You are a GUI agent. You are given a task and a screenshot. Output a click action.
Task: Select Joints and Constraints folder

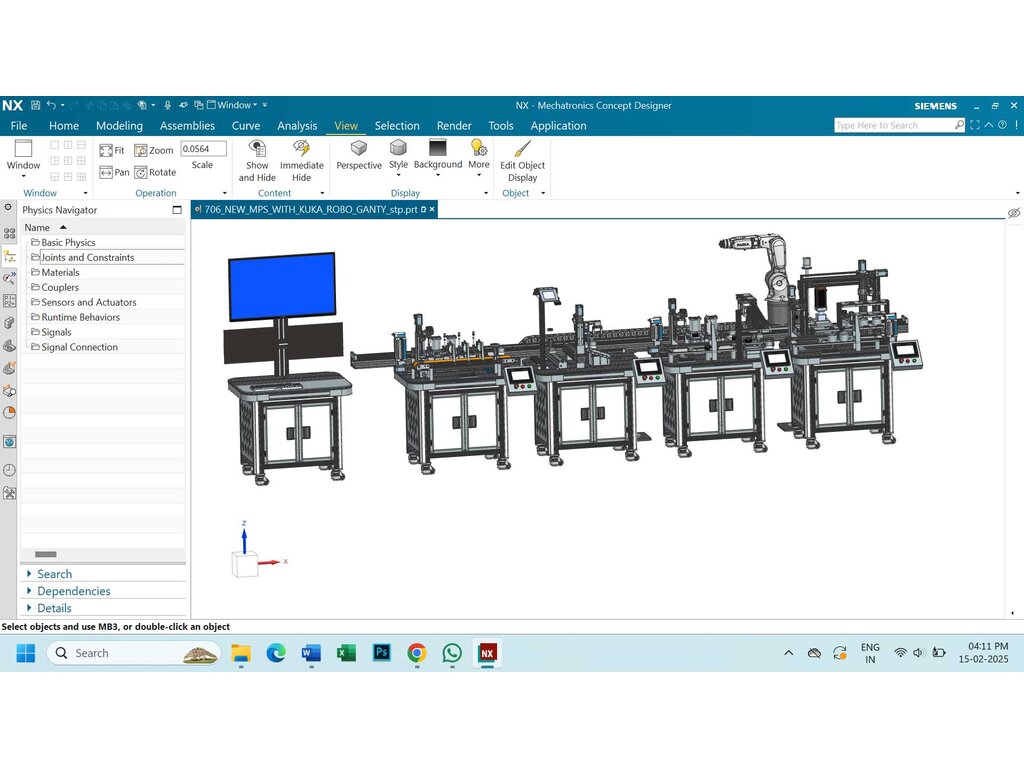(x=83, y=257)
